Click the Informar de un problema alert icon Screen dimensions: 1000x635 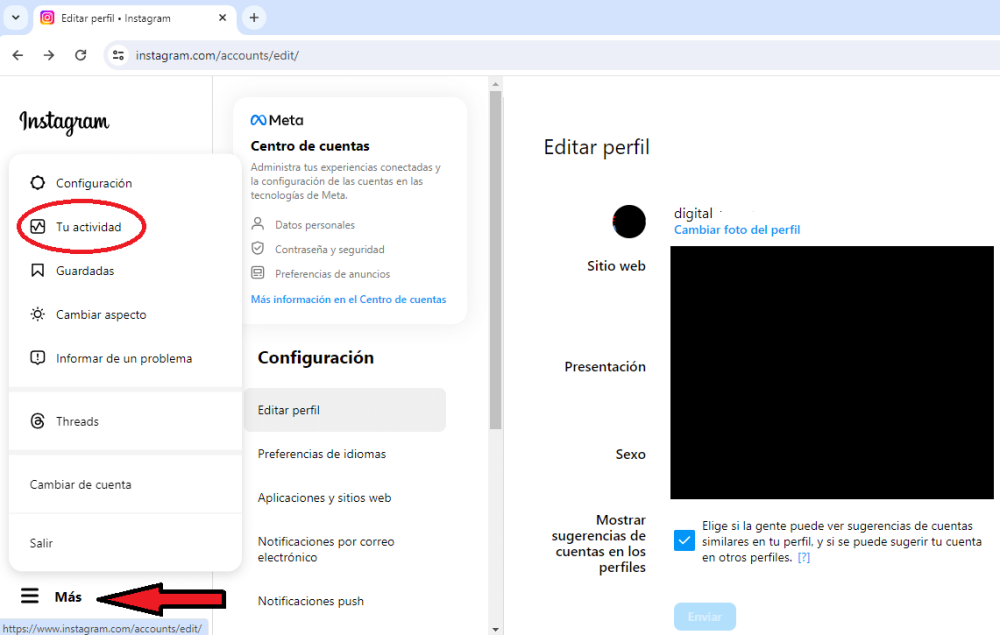point(38,358)
